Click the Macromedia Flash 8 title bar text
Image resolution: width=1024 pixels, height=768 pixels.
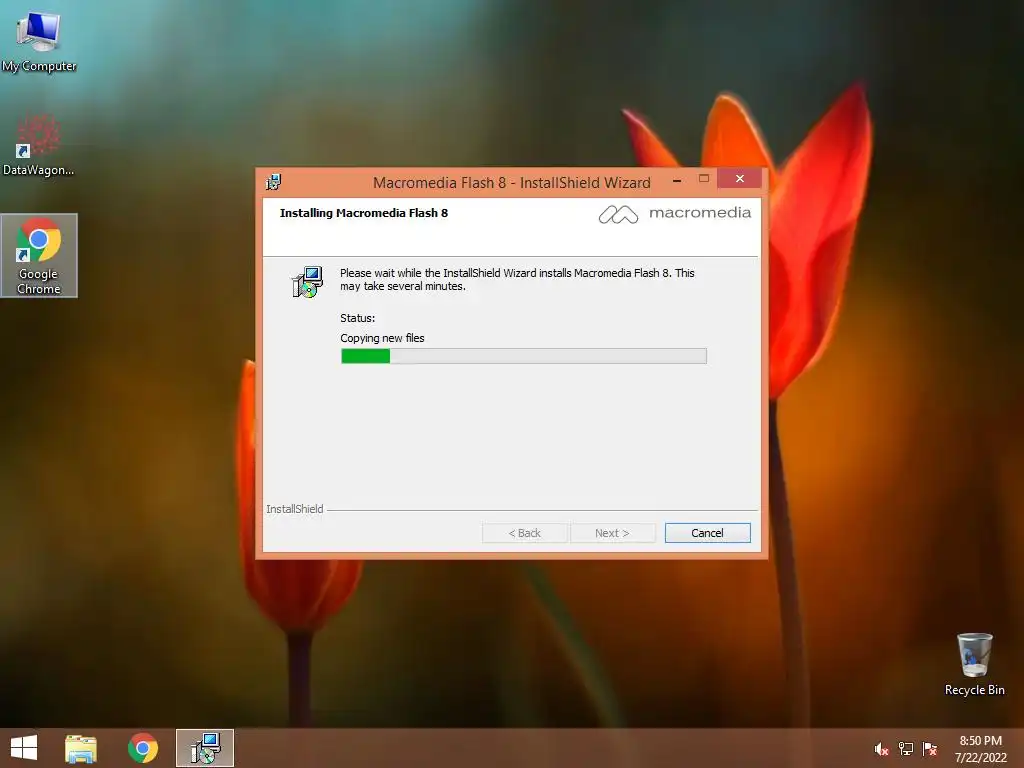[511, 183]
